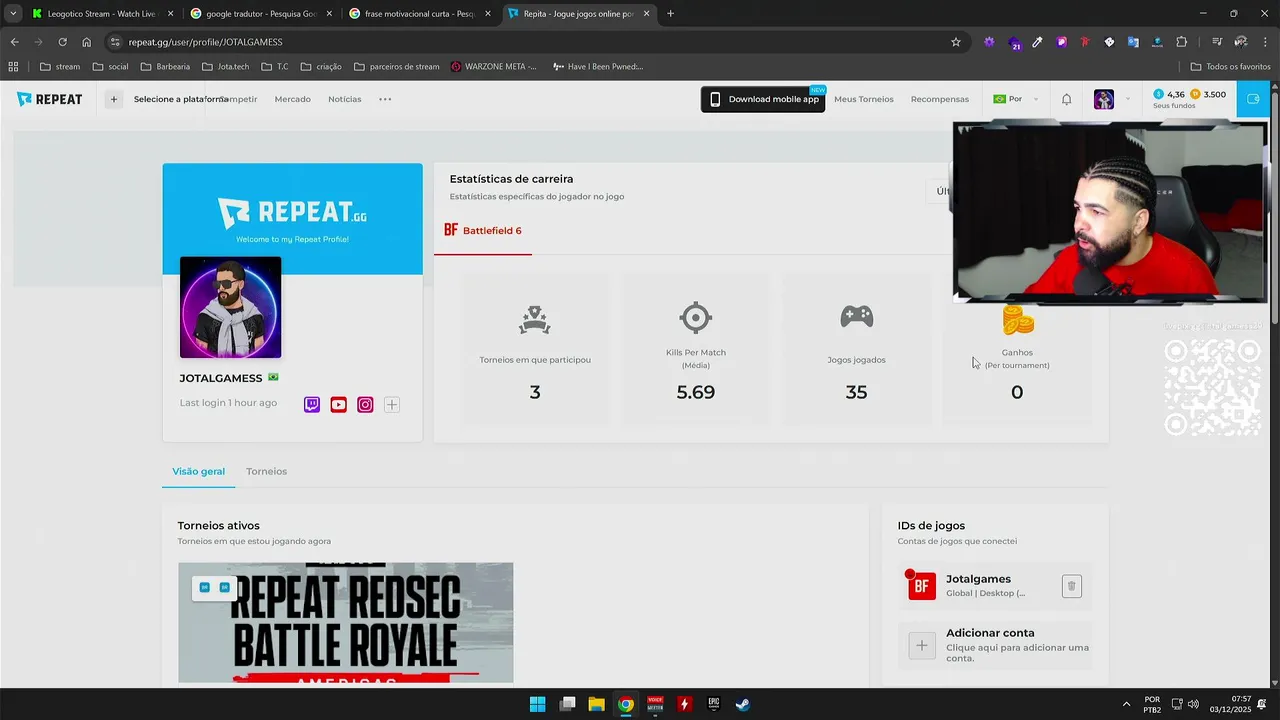Switch to the Torneios tab
1280x720 pixels.
(x=266, y=471)
